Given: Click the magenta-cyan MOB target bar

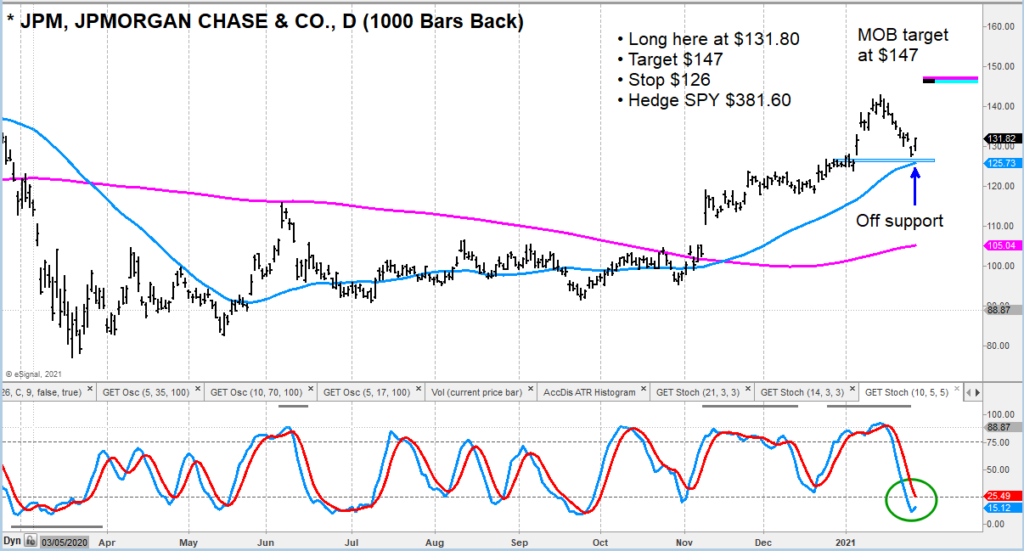Looking at the screenshot, I should point(950,80).
